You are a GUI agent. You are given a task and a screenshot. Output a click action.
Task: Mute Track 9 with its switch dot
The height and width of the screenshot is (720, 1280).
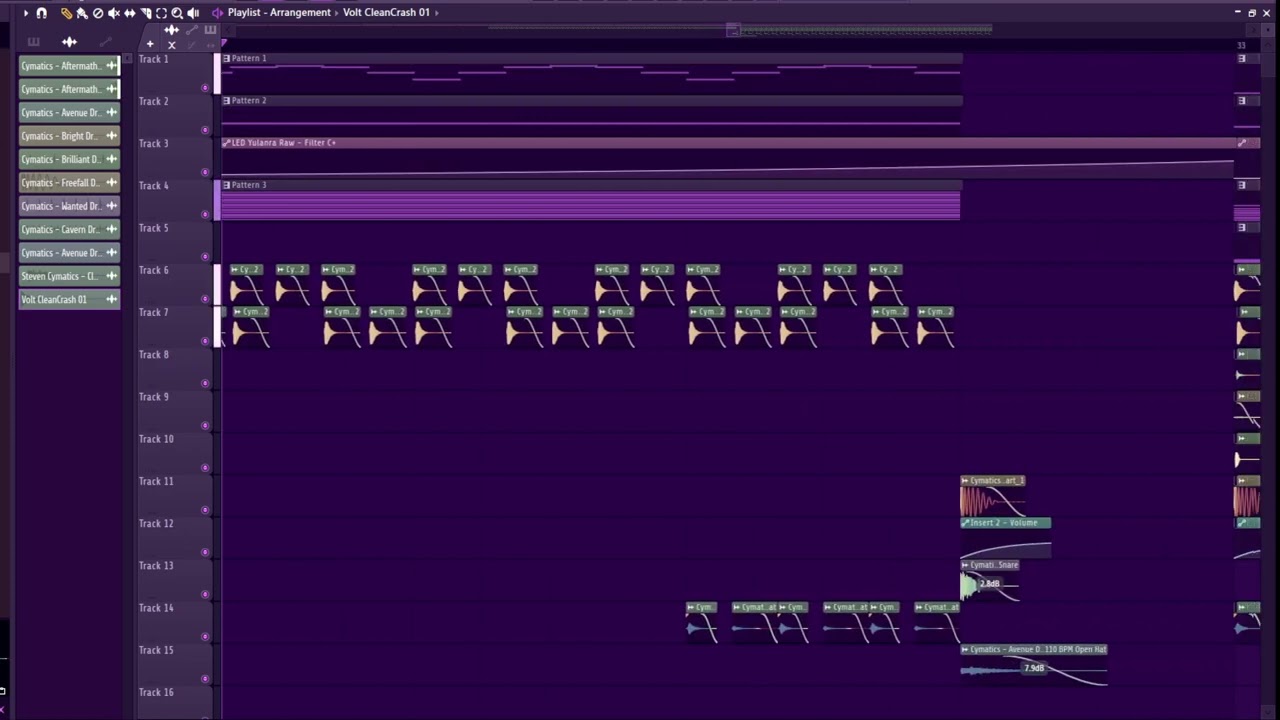(x=205, y=426)
